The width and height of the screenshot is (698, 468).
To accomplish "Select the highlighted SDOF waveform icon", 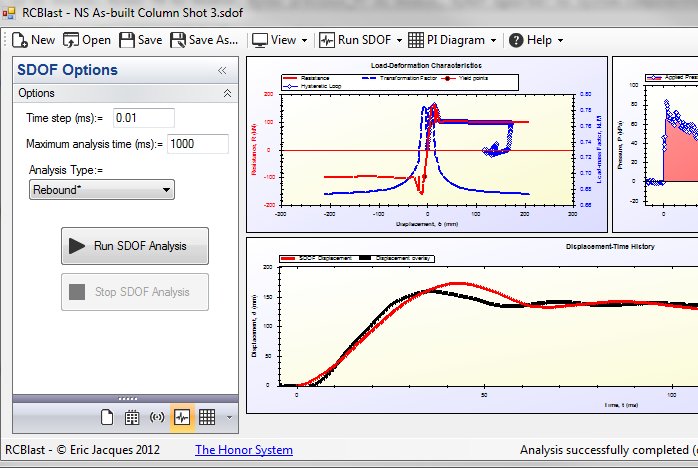I will point(182,417).
